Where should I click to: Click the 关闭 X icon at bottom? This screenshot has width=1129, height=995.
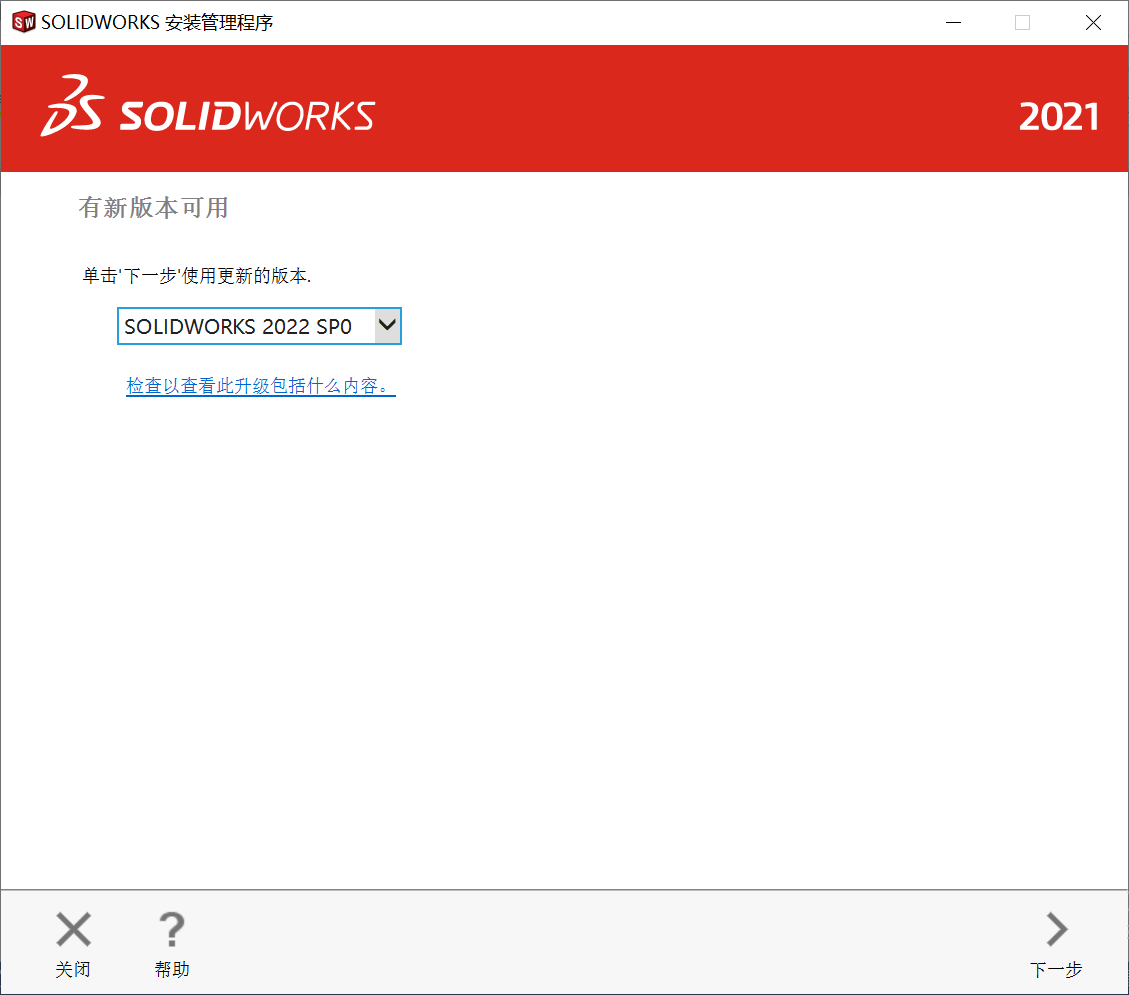(x=73, y=929)
